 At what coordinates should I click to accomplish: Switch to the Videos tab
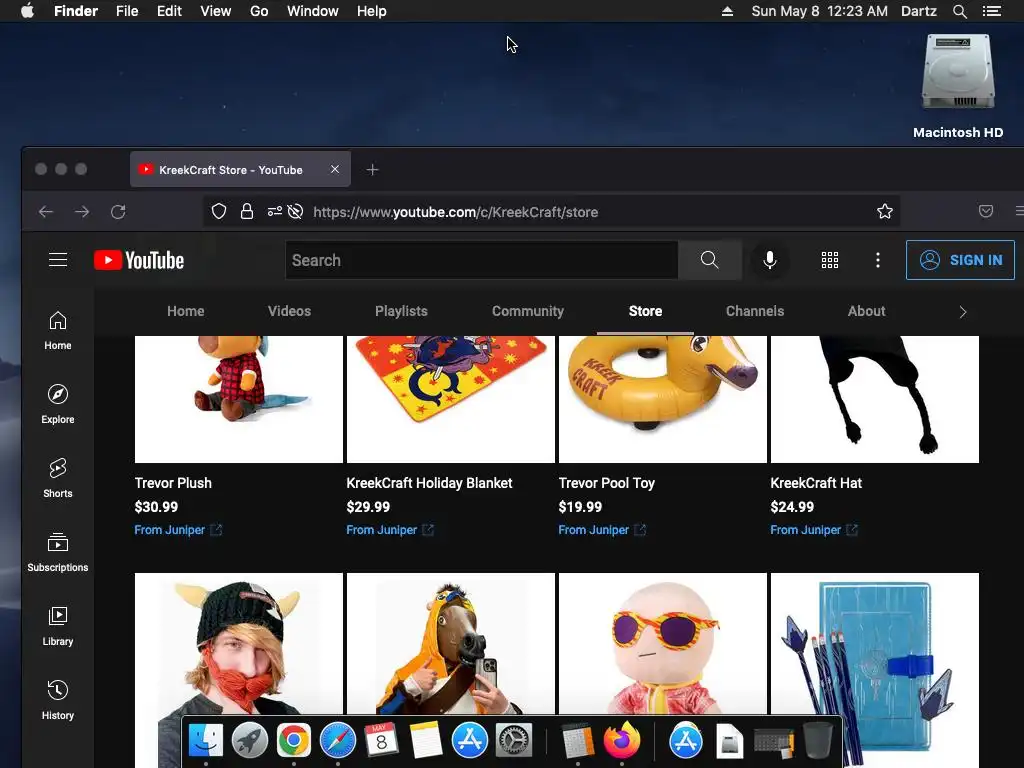pos(289,312)
